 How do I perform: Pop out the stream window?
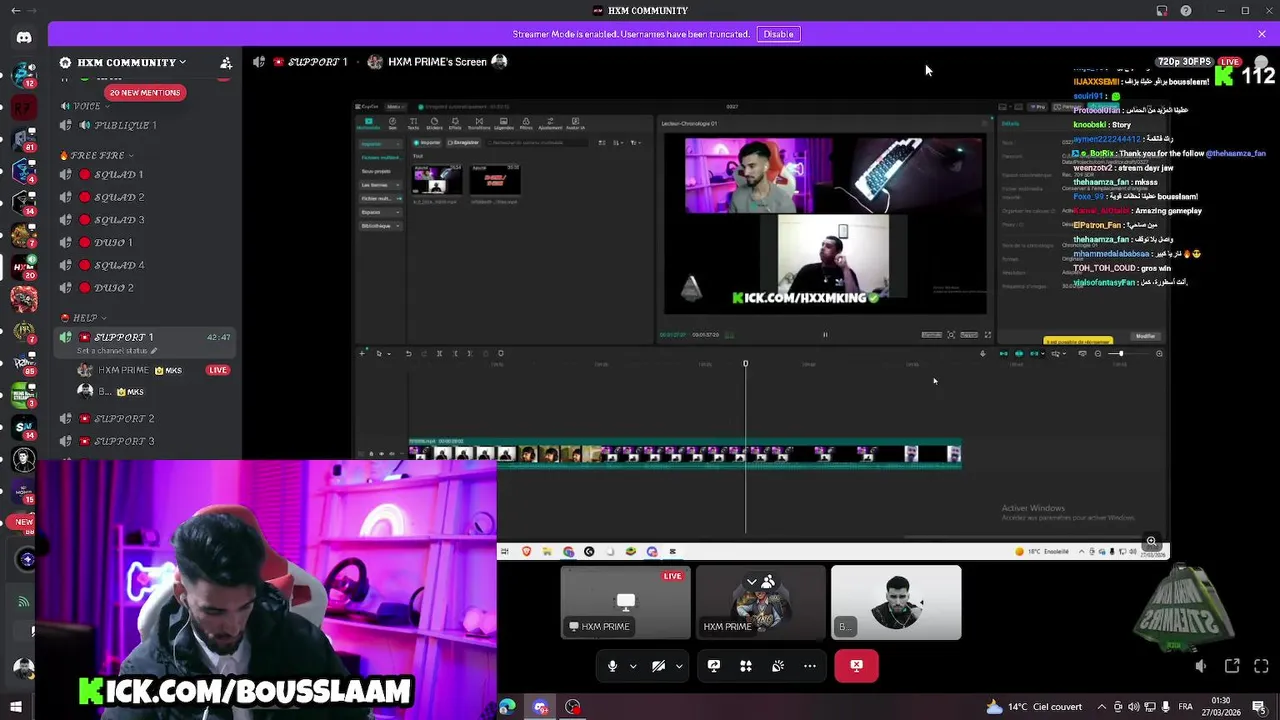(x=1232, y=666)
